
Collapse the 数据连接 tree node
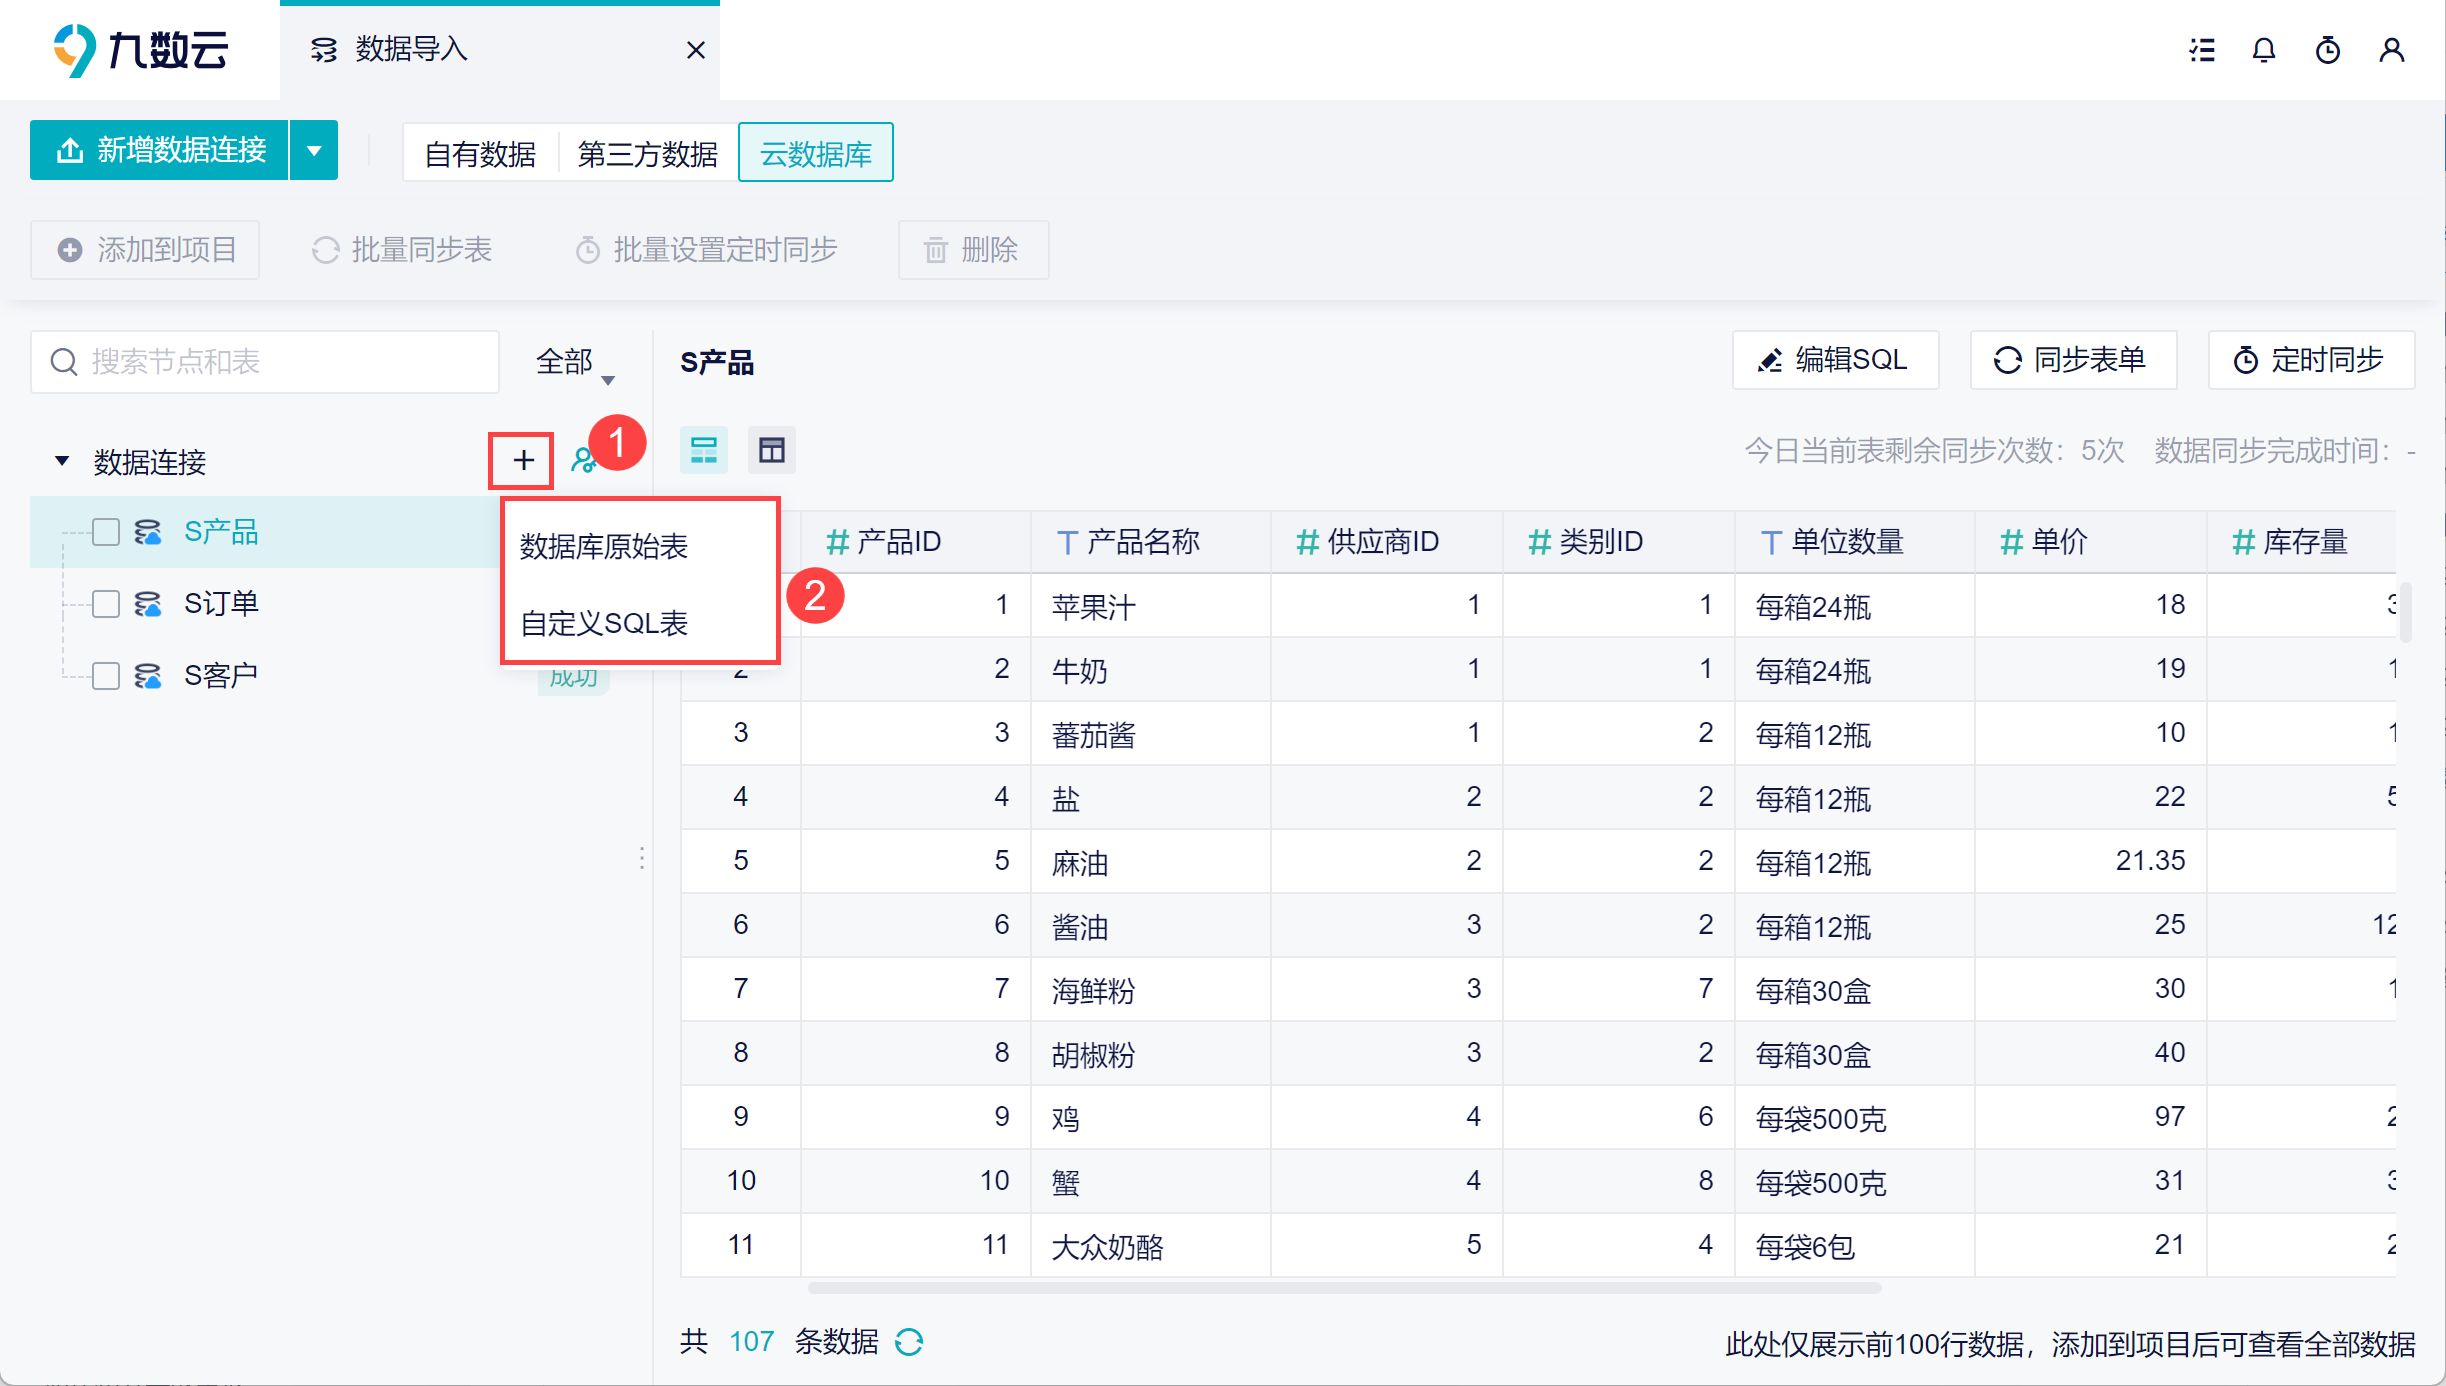pyautogui.click(x=62, y=461)
